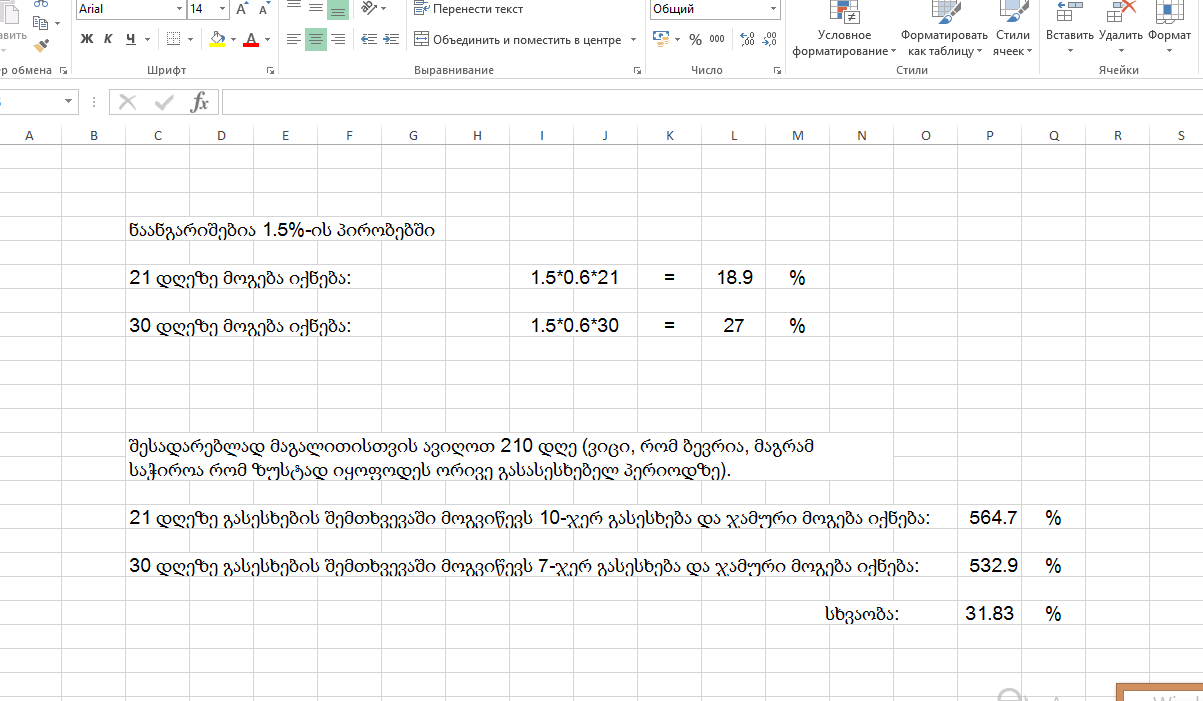Image resolution: width=1203 pixels, height=701 pixels.
Task: Apply bold formatting with Ж icon
Action: [x=85, y=36]
